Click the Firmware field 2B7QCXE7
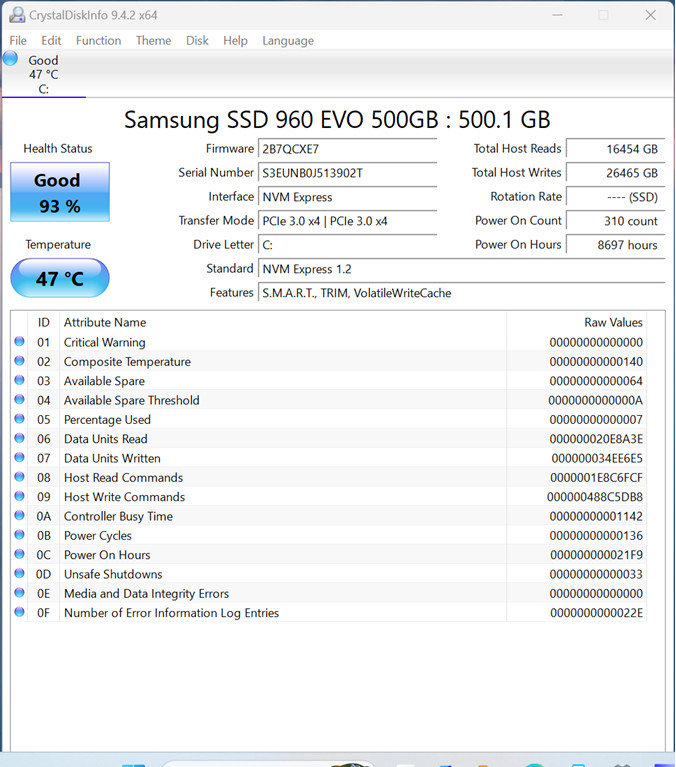The height and width of the screenshot is (767, 676). 347,149
